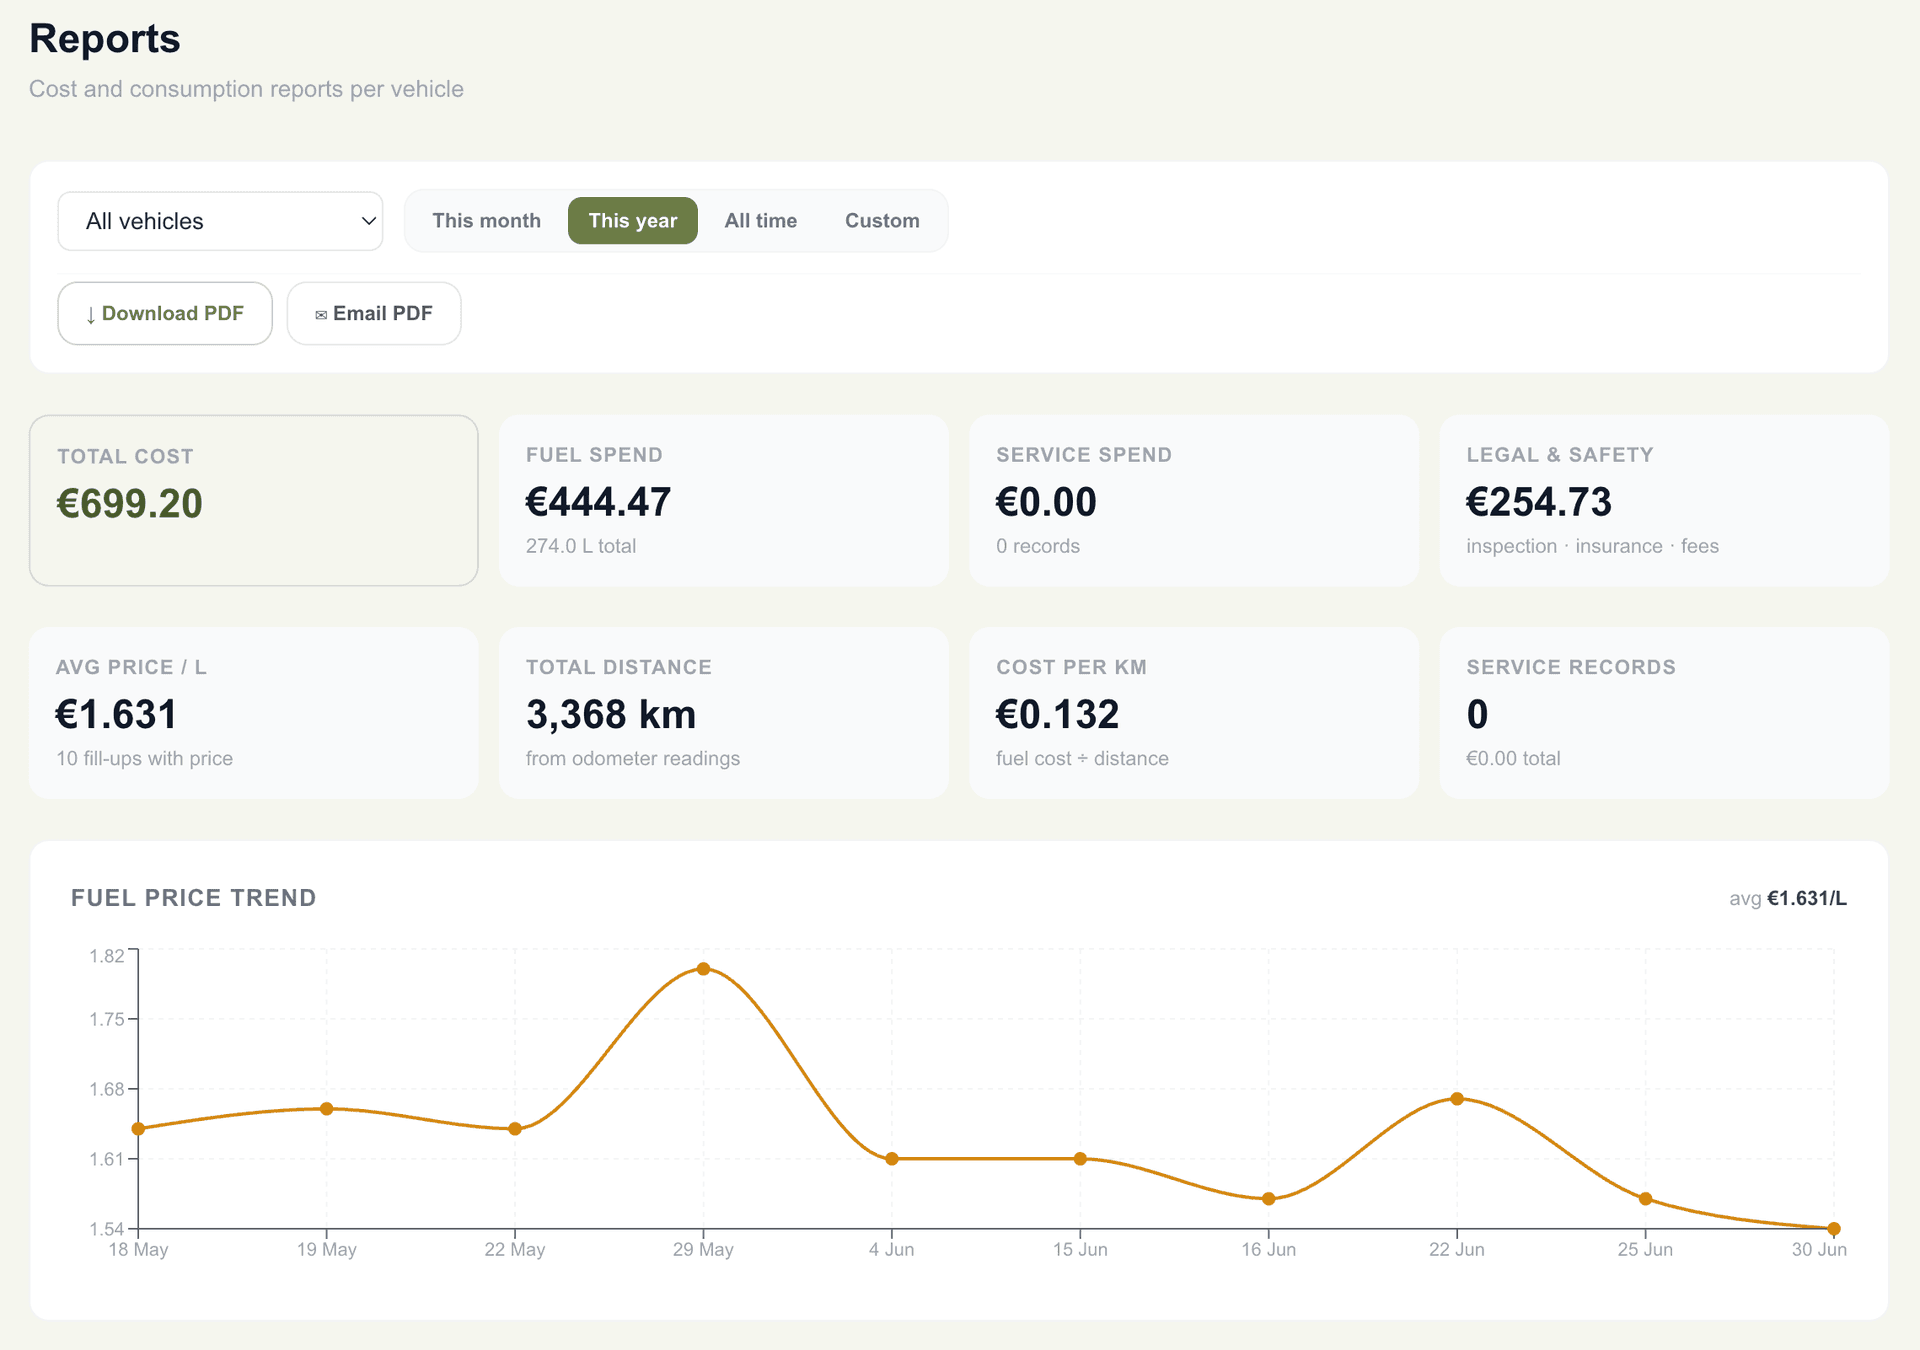
Task: Click the 29 May x-axis label
Action: [703, 1250]
